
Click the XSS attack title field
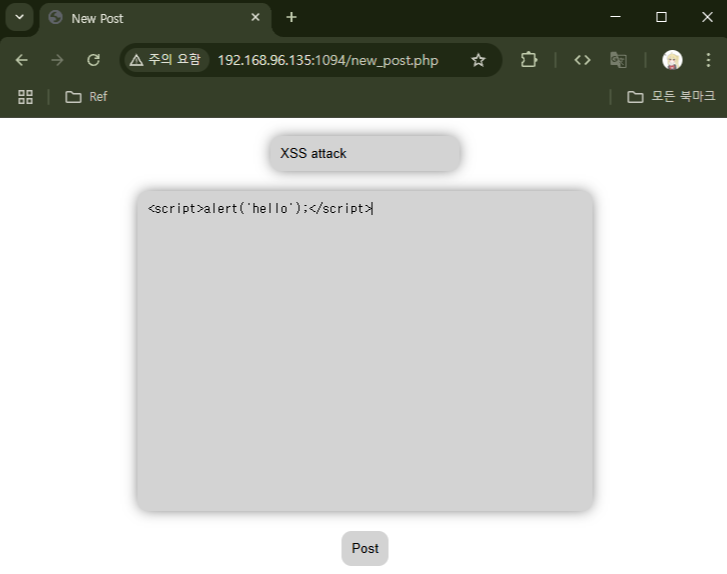point(365,153)
